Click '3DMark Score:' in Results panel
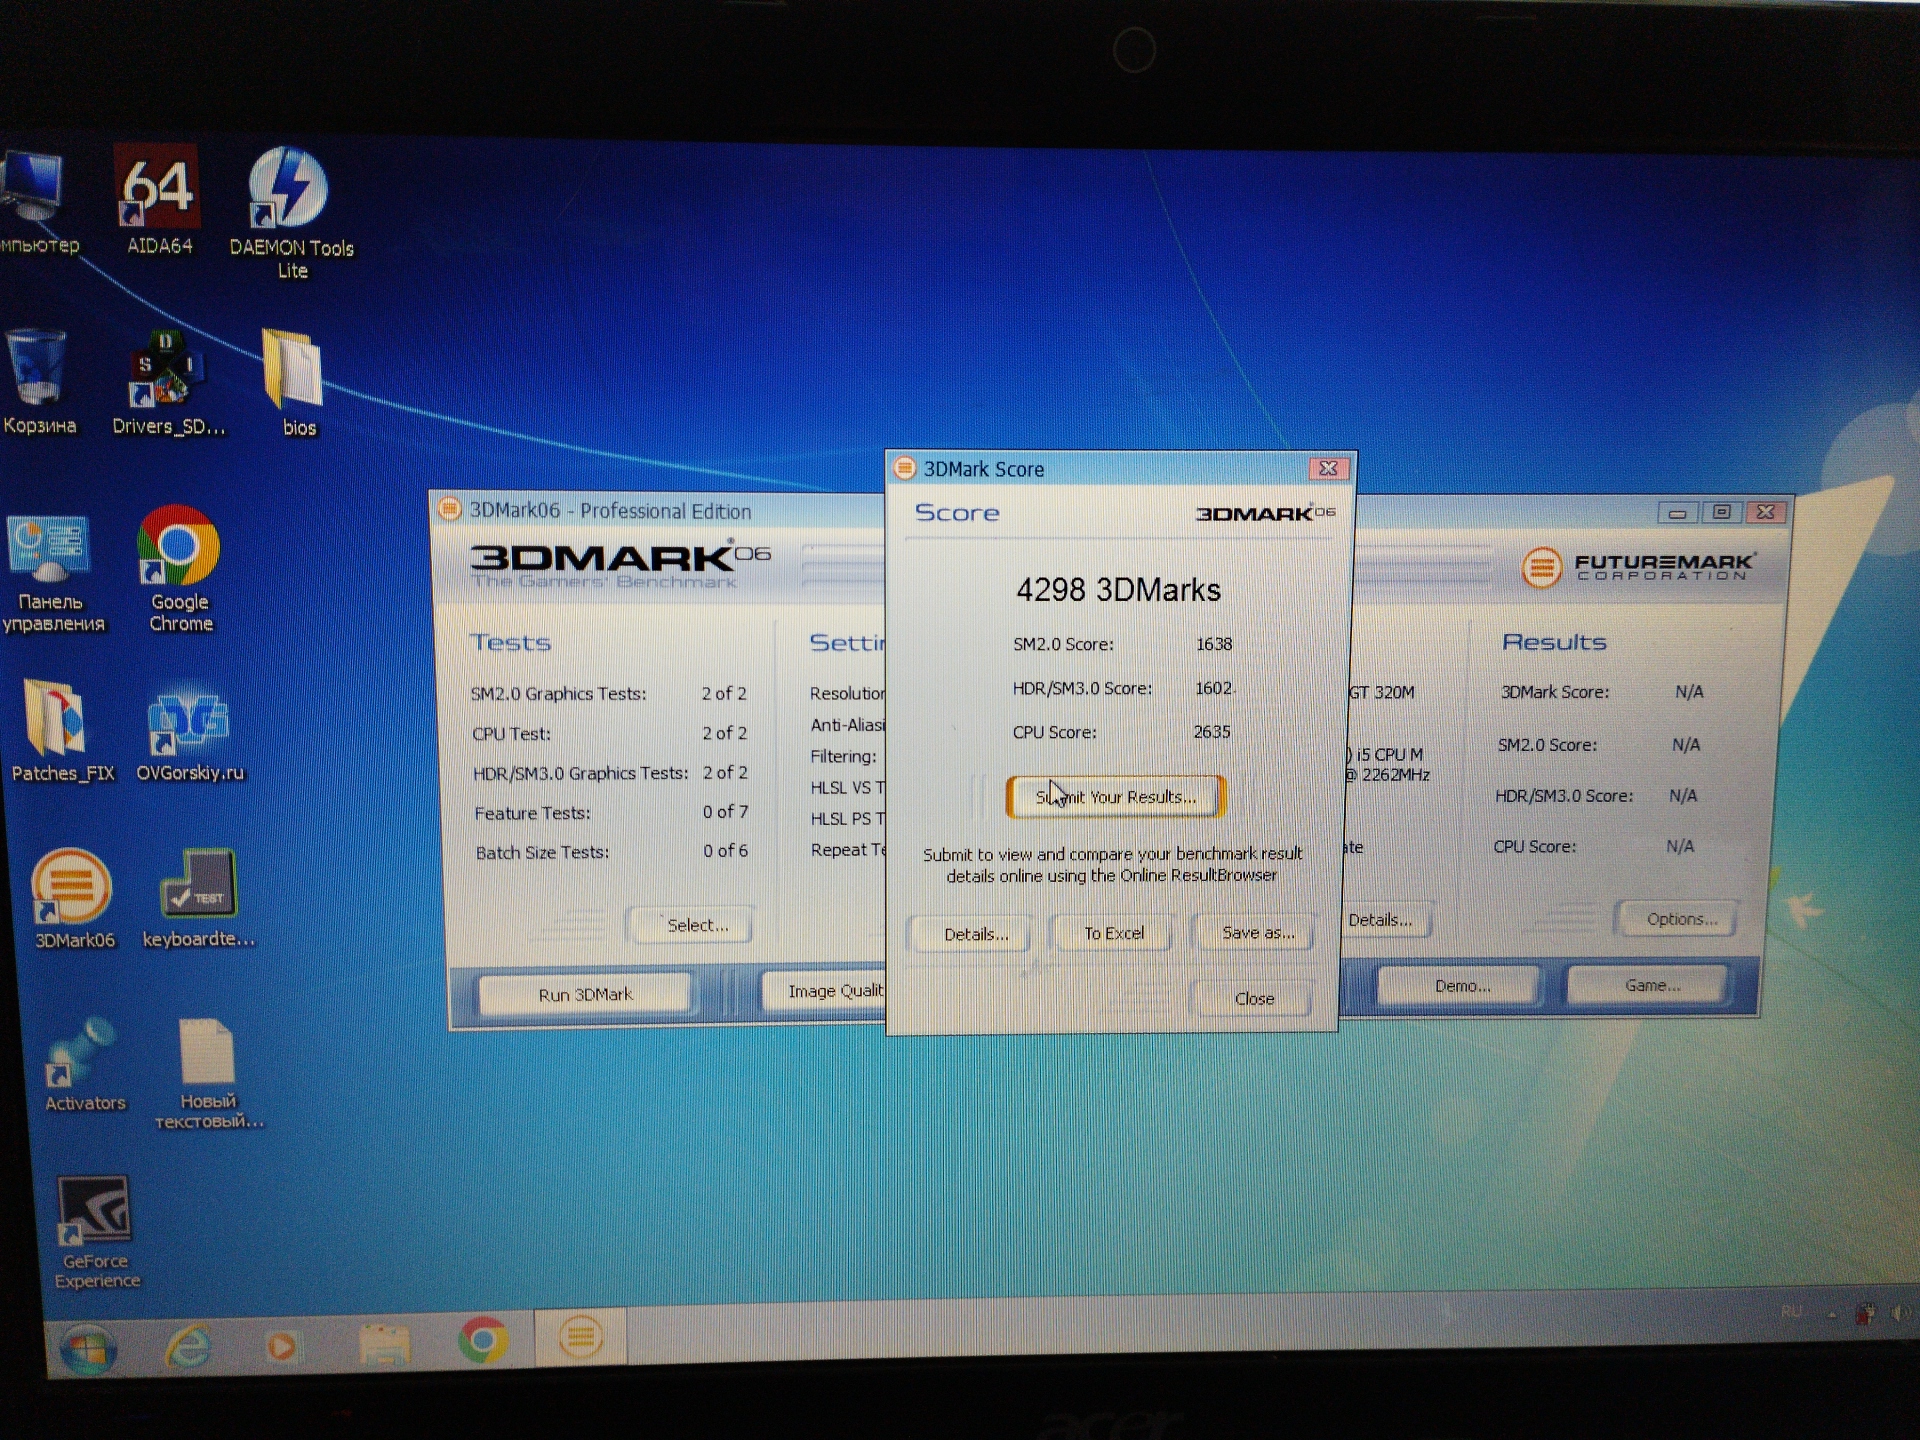 1554,692
